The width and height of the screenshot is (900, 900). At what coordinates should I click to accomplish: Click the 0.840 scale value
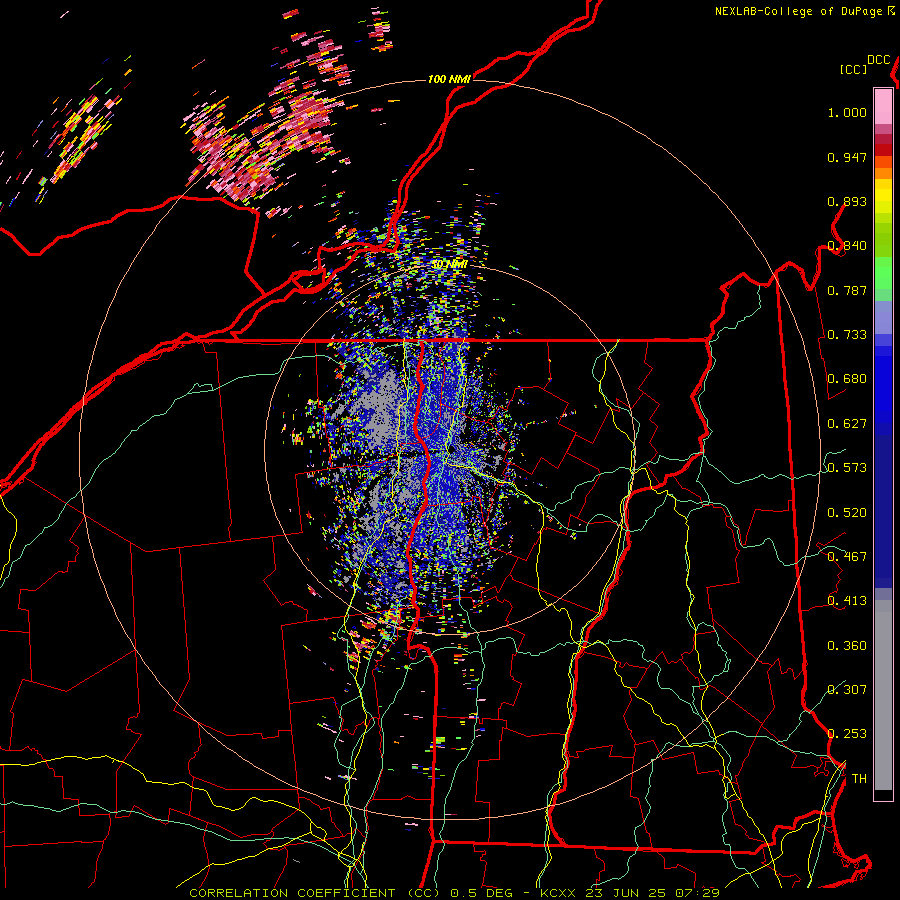pyautogui.click(x=847, y=246)
